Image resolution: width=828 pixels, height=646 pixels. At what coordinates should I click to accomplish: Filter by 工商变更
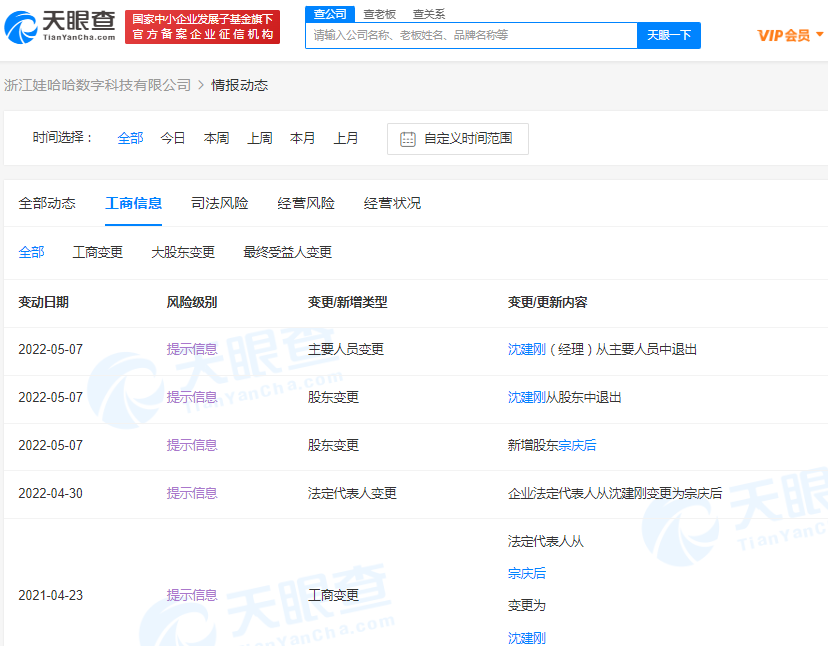click(98, 252)
